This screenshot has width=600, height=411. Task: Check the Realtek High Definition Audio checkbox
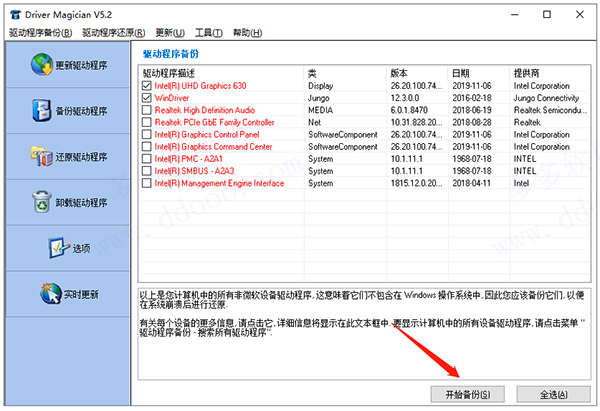click(147, 110)
